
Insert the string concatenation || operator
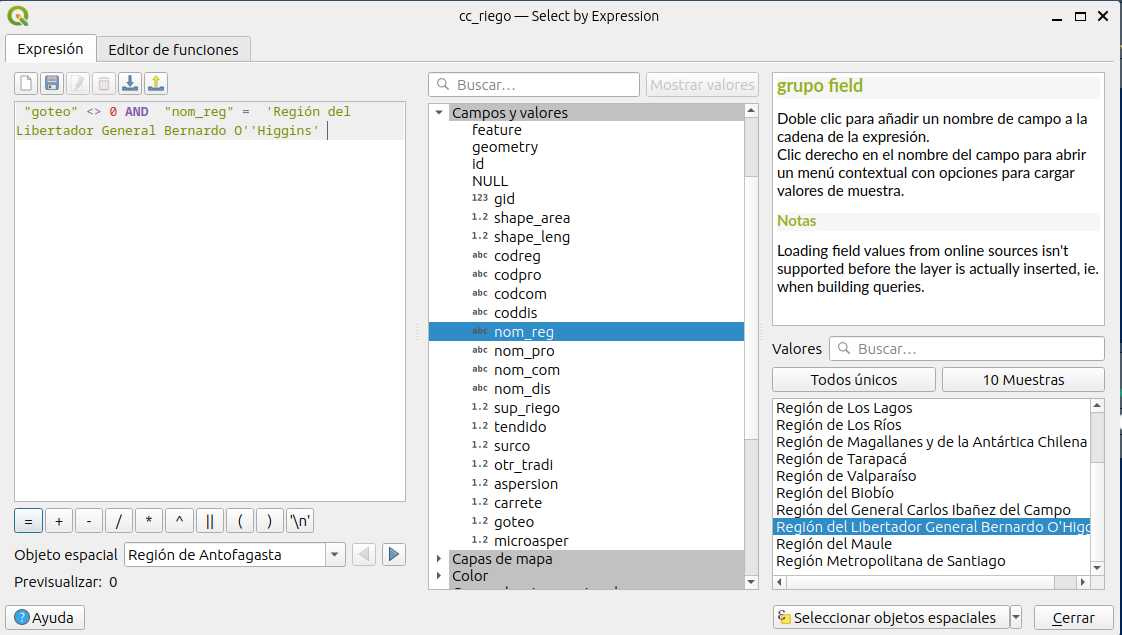click(209, 521)
